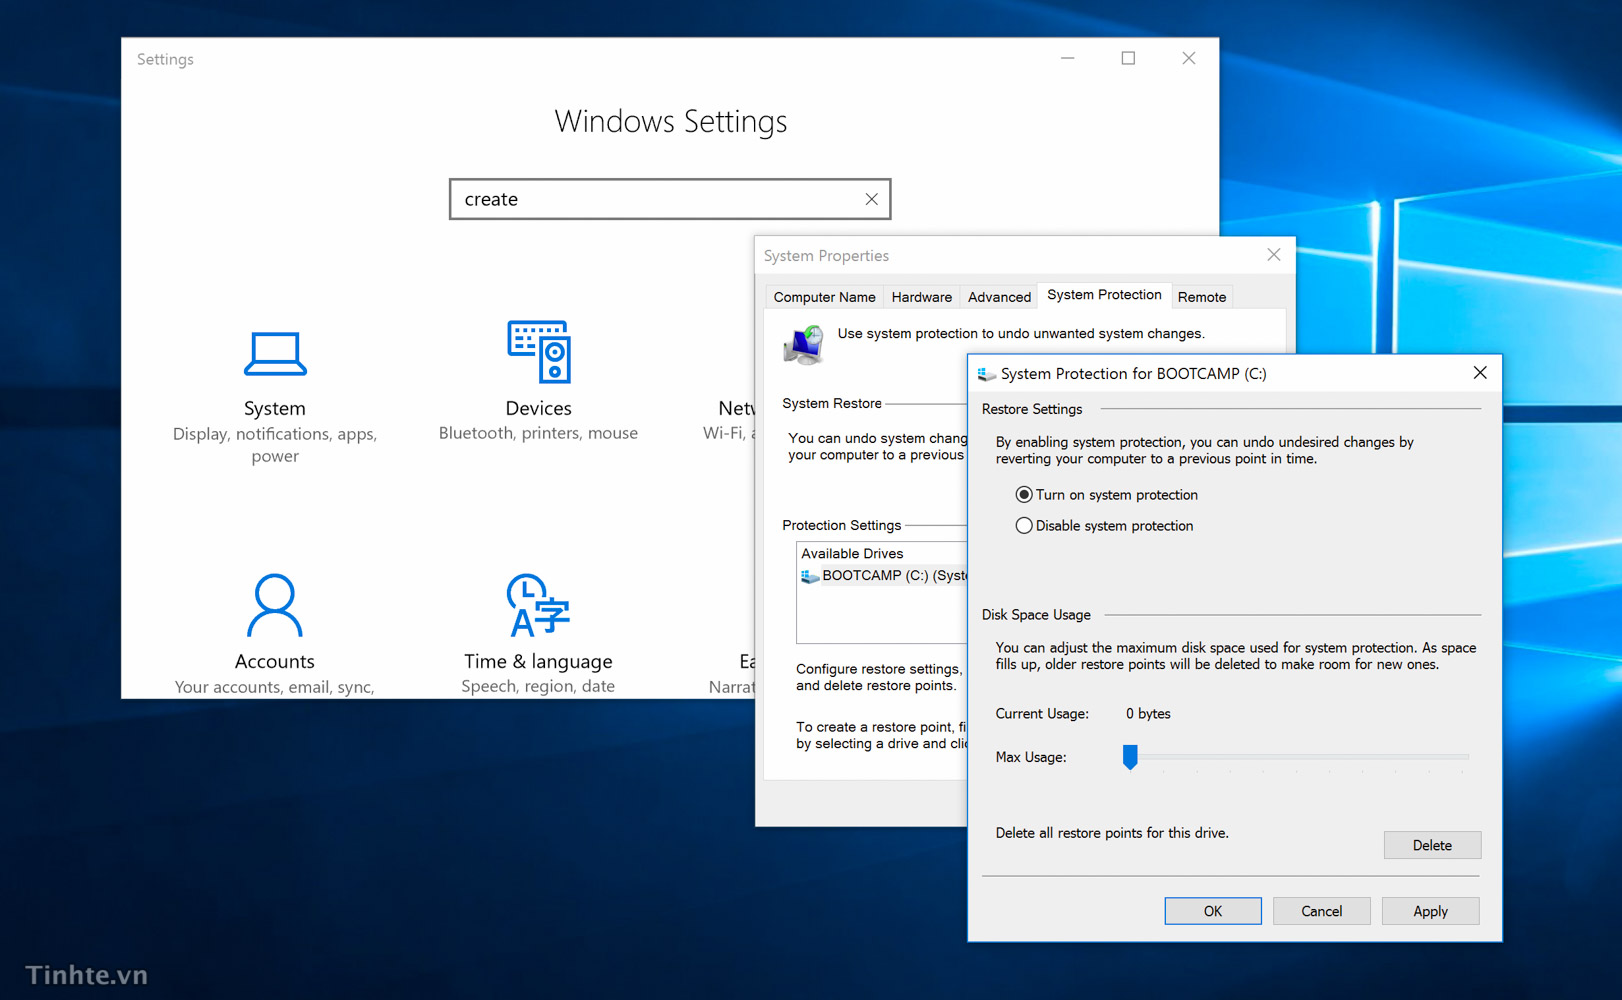Click the Max Usage slider handle
1622x1000 pixels.
(1130, 757)
